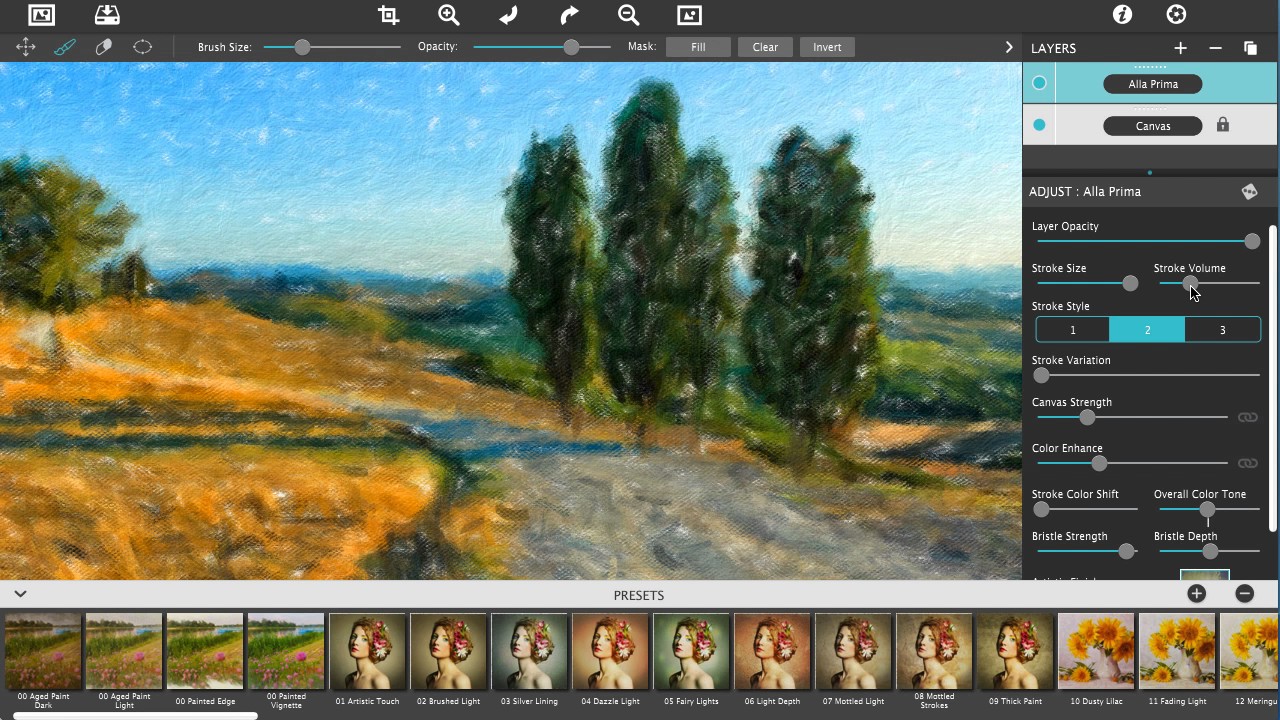This screenshot has height=720, width=1280.
Task: Select the mask eraser tool
Action: [x=103, y=47]
